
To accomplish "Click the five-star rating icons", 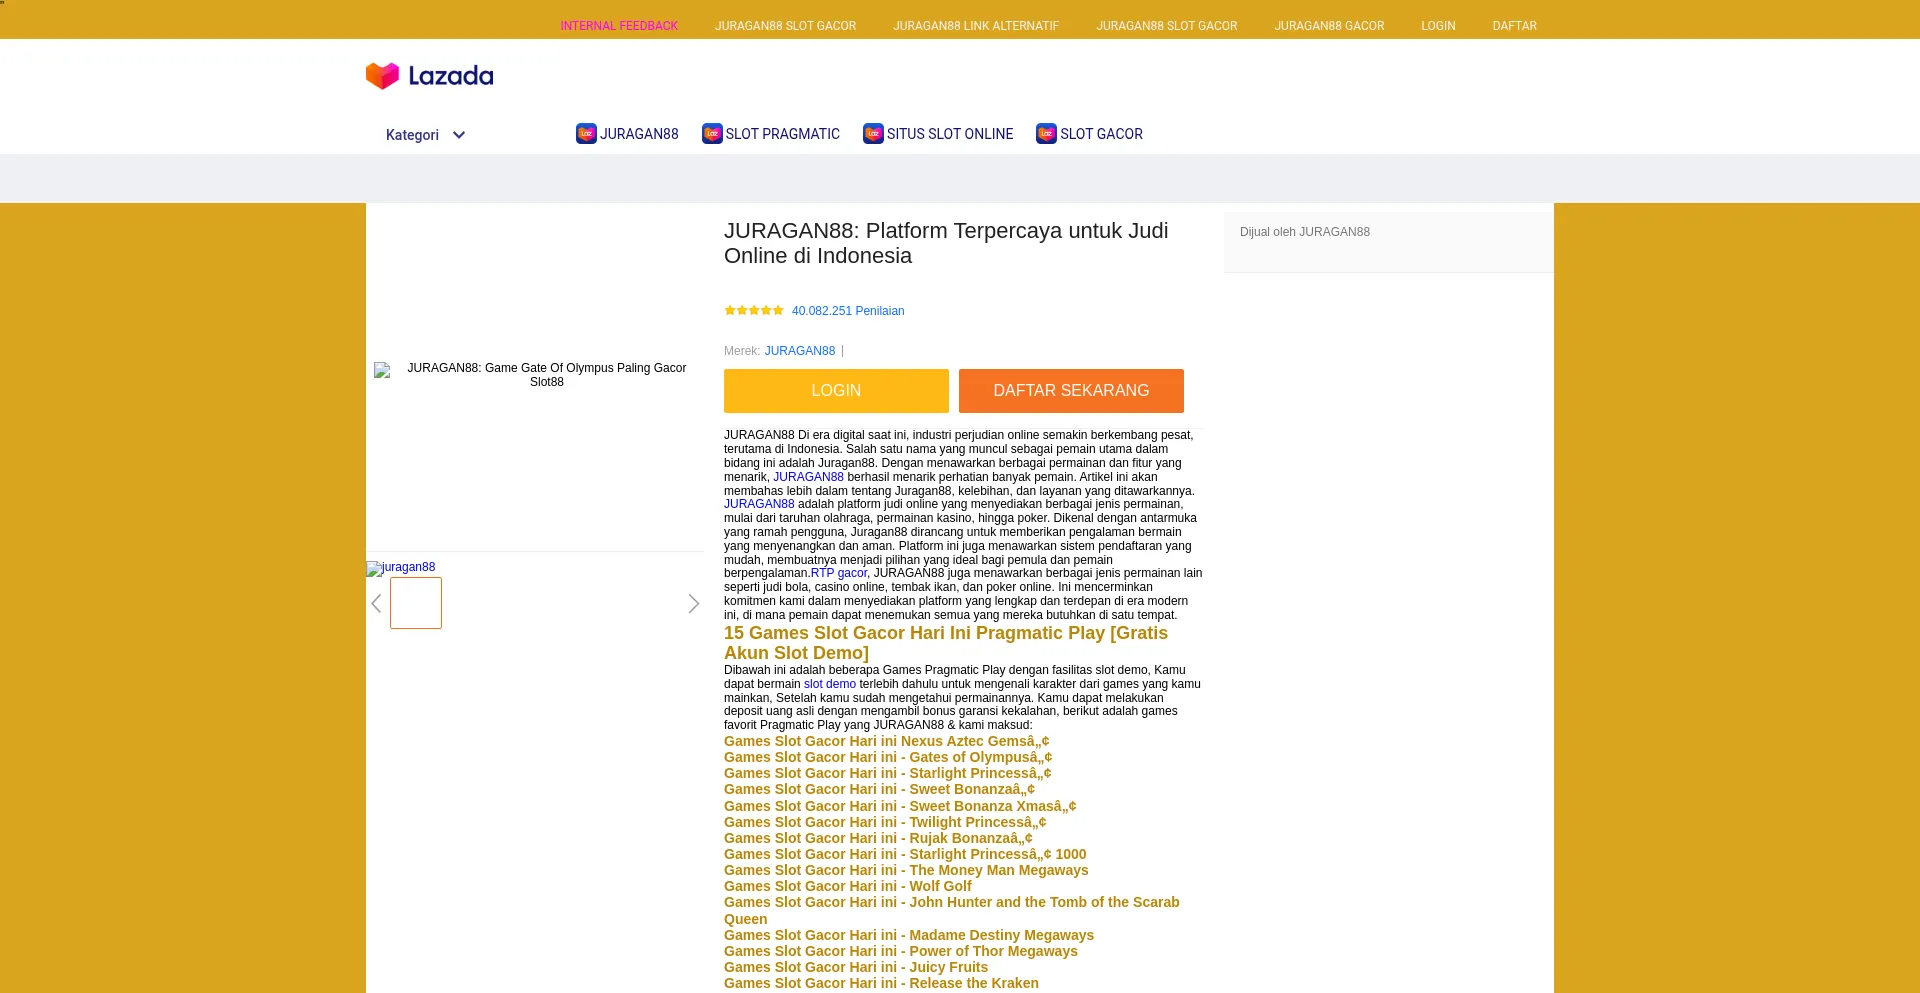I will 754,311.
